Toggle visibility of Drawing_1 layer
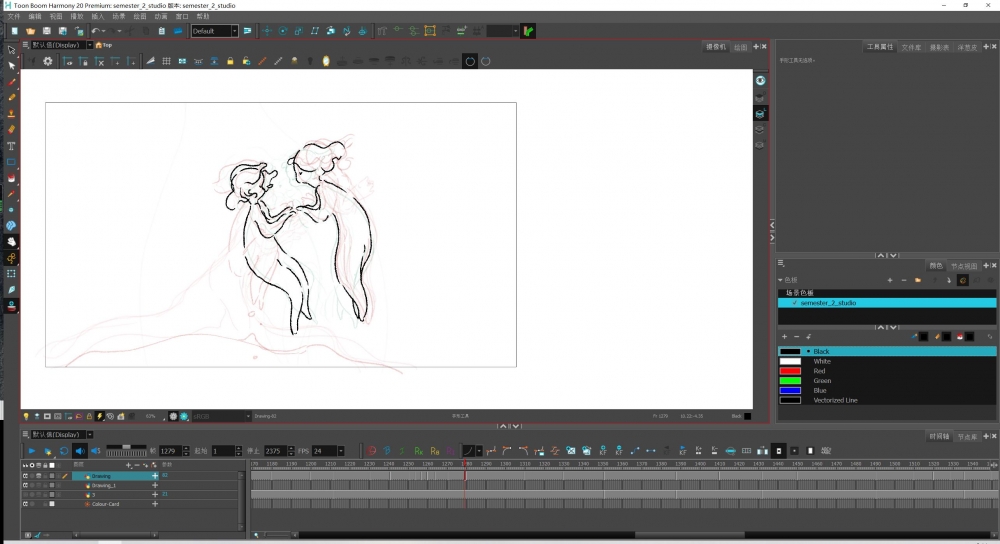The width and height of the screenshot is (1000, 544). click(x=26, y=485)
